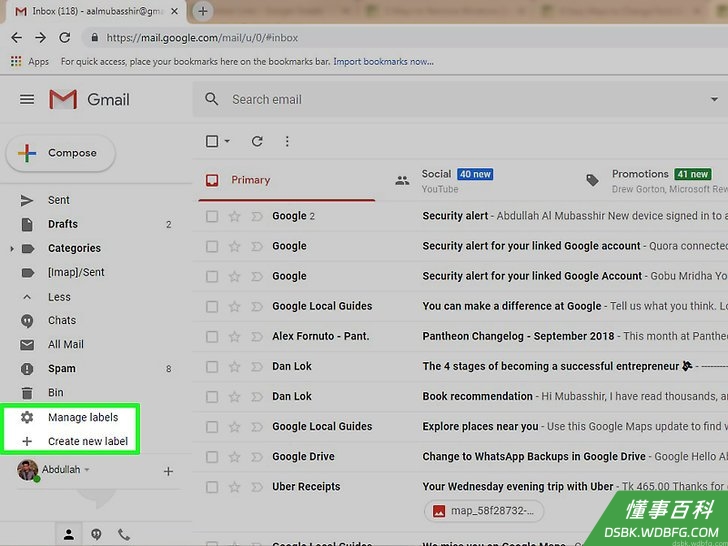The height and width of the screenshot is (546, 728).
Task: Click the site lock icon in address bar
Action: pyautogui.click(x=95, y=38)
